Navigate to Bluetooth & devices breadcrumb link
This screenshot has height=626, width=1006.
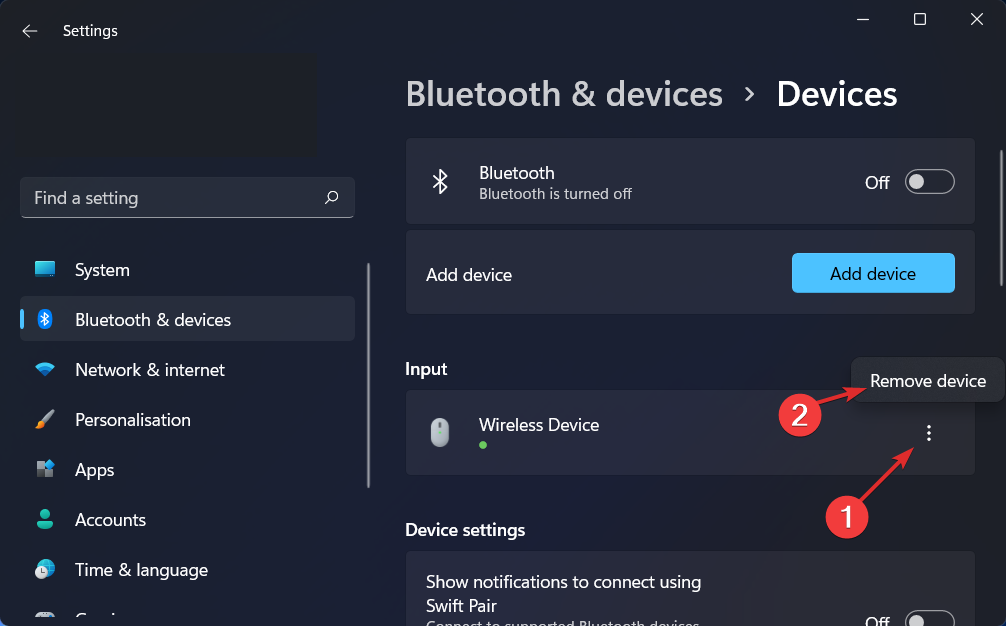(564, 93)
